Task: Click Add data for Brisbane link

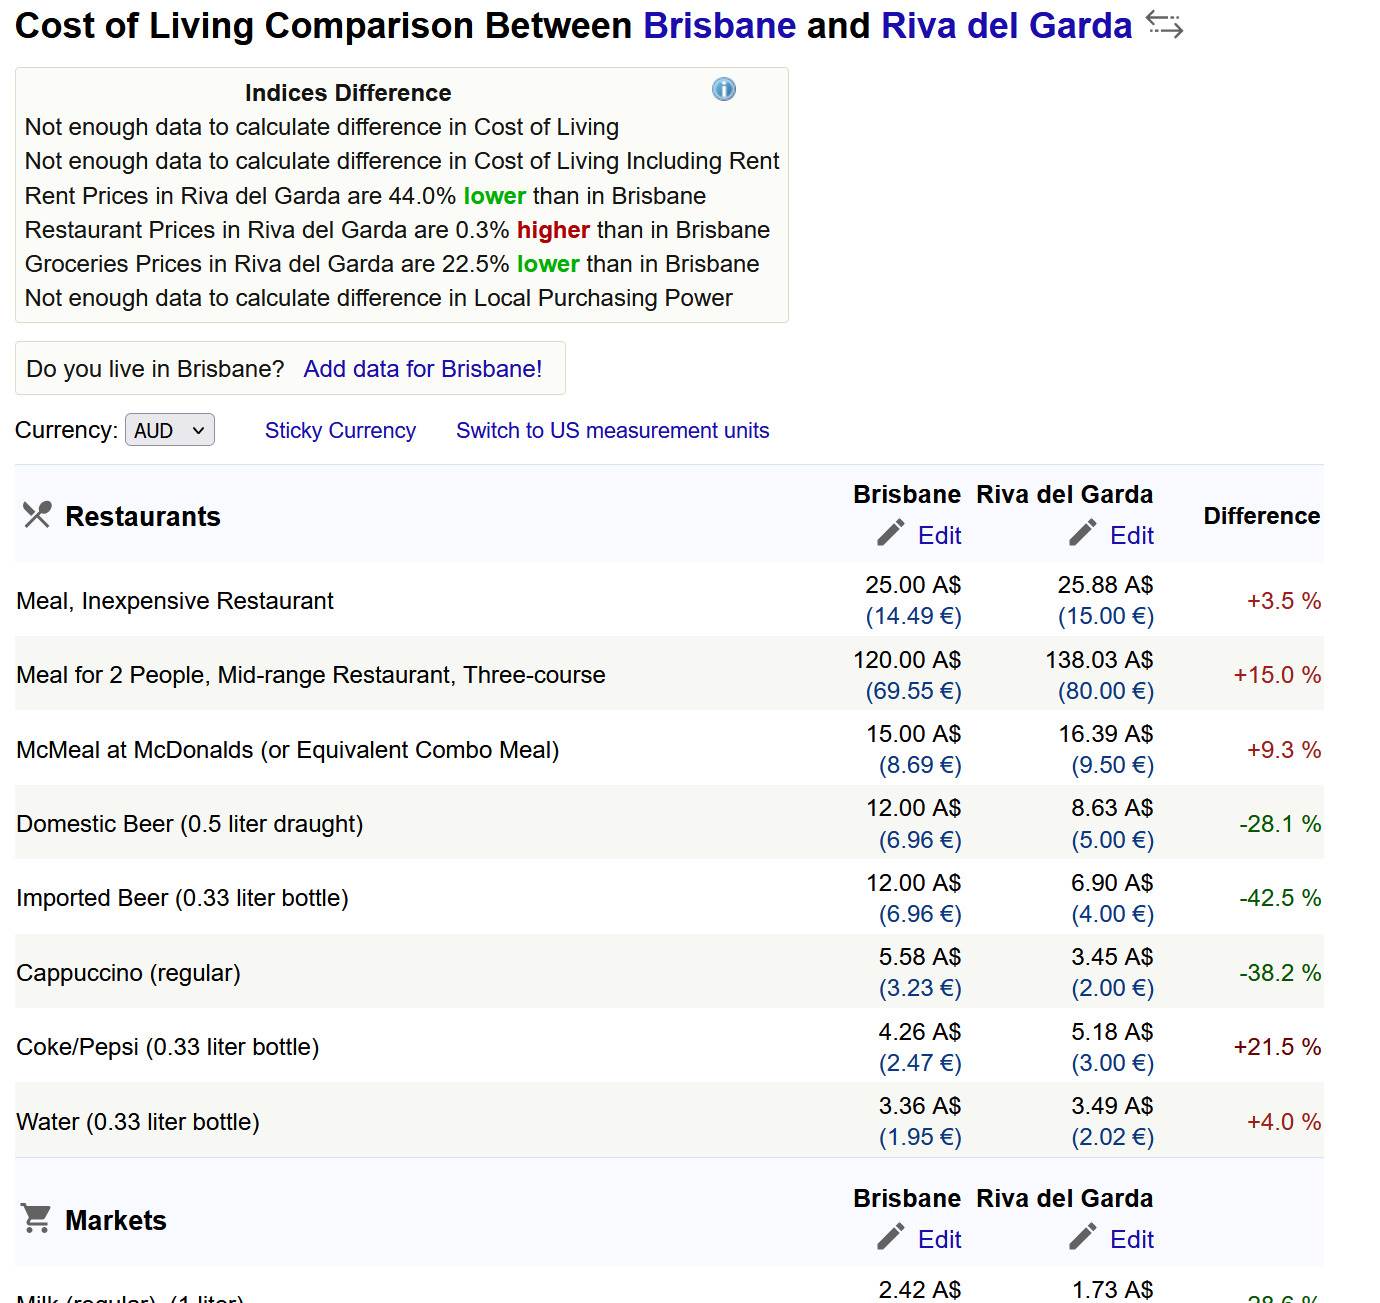Action: click(x=422, y=369)
